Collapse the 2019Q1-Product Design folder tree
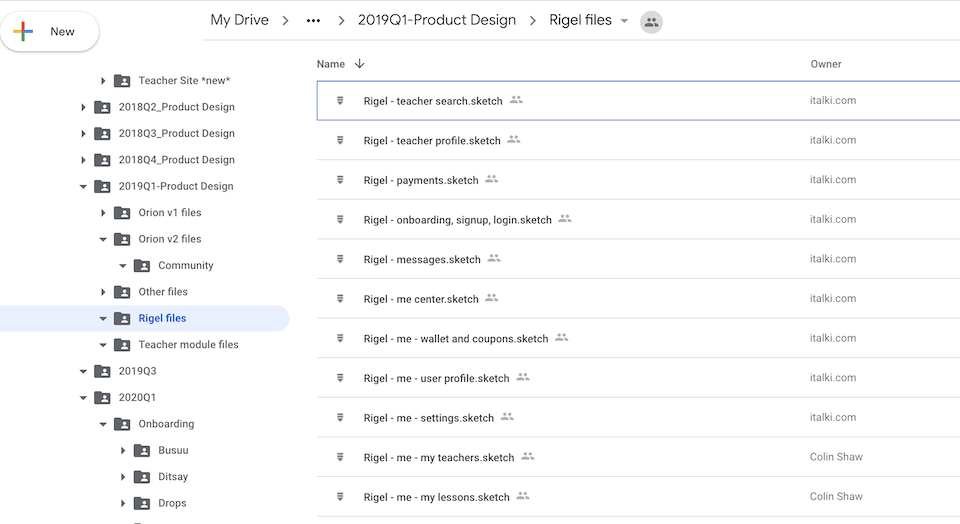960x524 pixels. [83, 186]
